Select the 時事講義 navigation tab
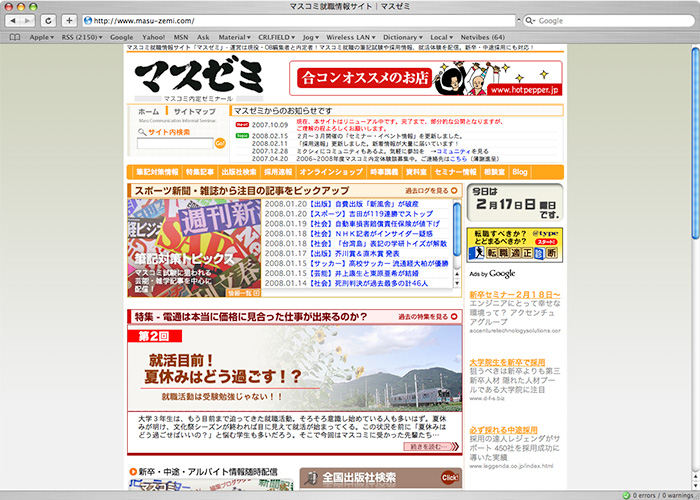The image size is (700, 500). coord(384,172)
